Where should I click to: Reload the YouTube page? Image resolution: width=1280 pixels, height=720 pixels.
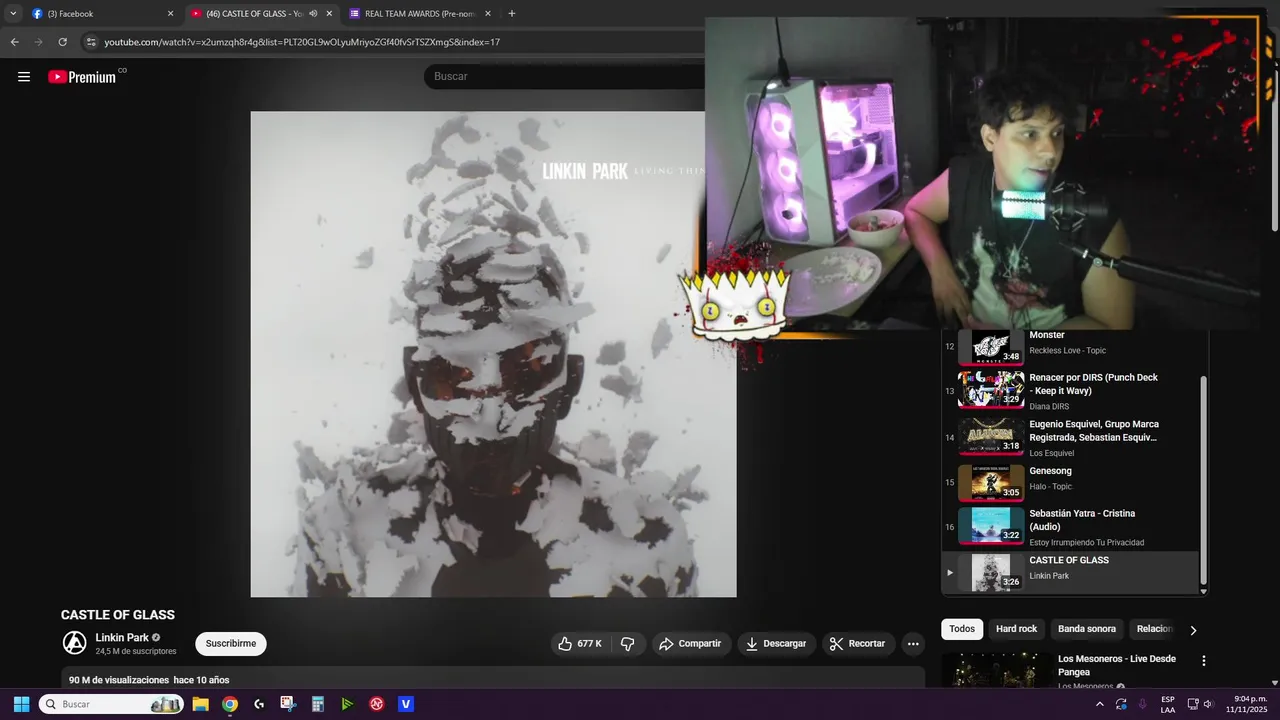tap(62, 42)
